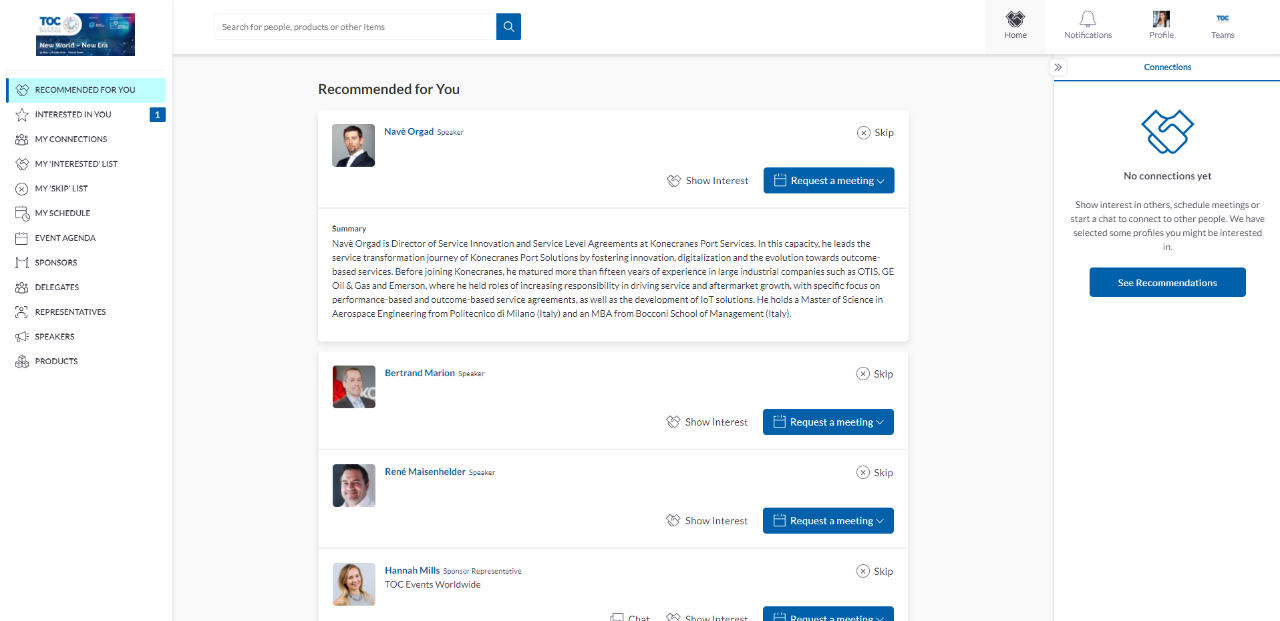Click the Delegates icon

[21, 287]
